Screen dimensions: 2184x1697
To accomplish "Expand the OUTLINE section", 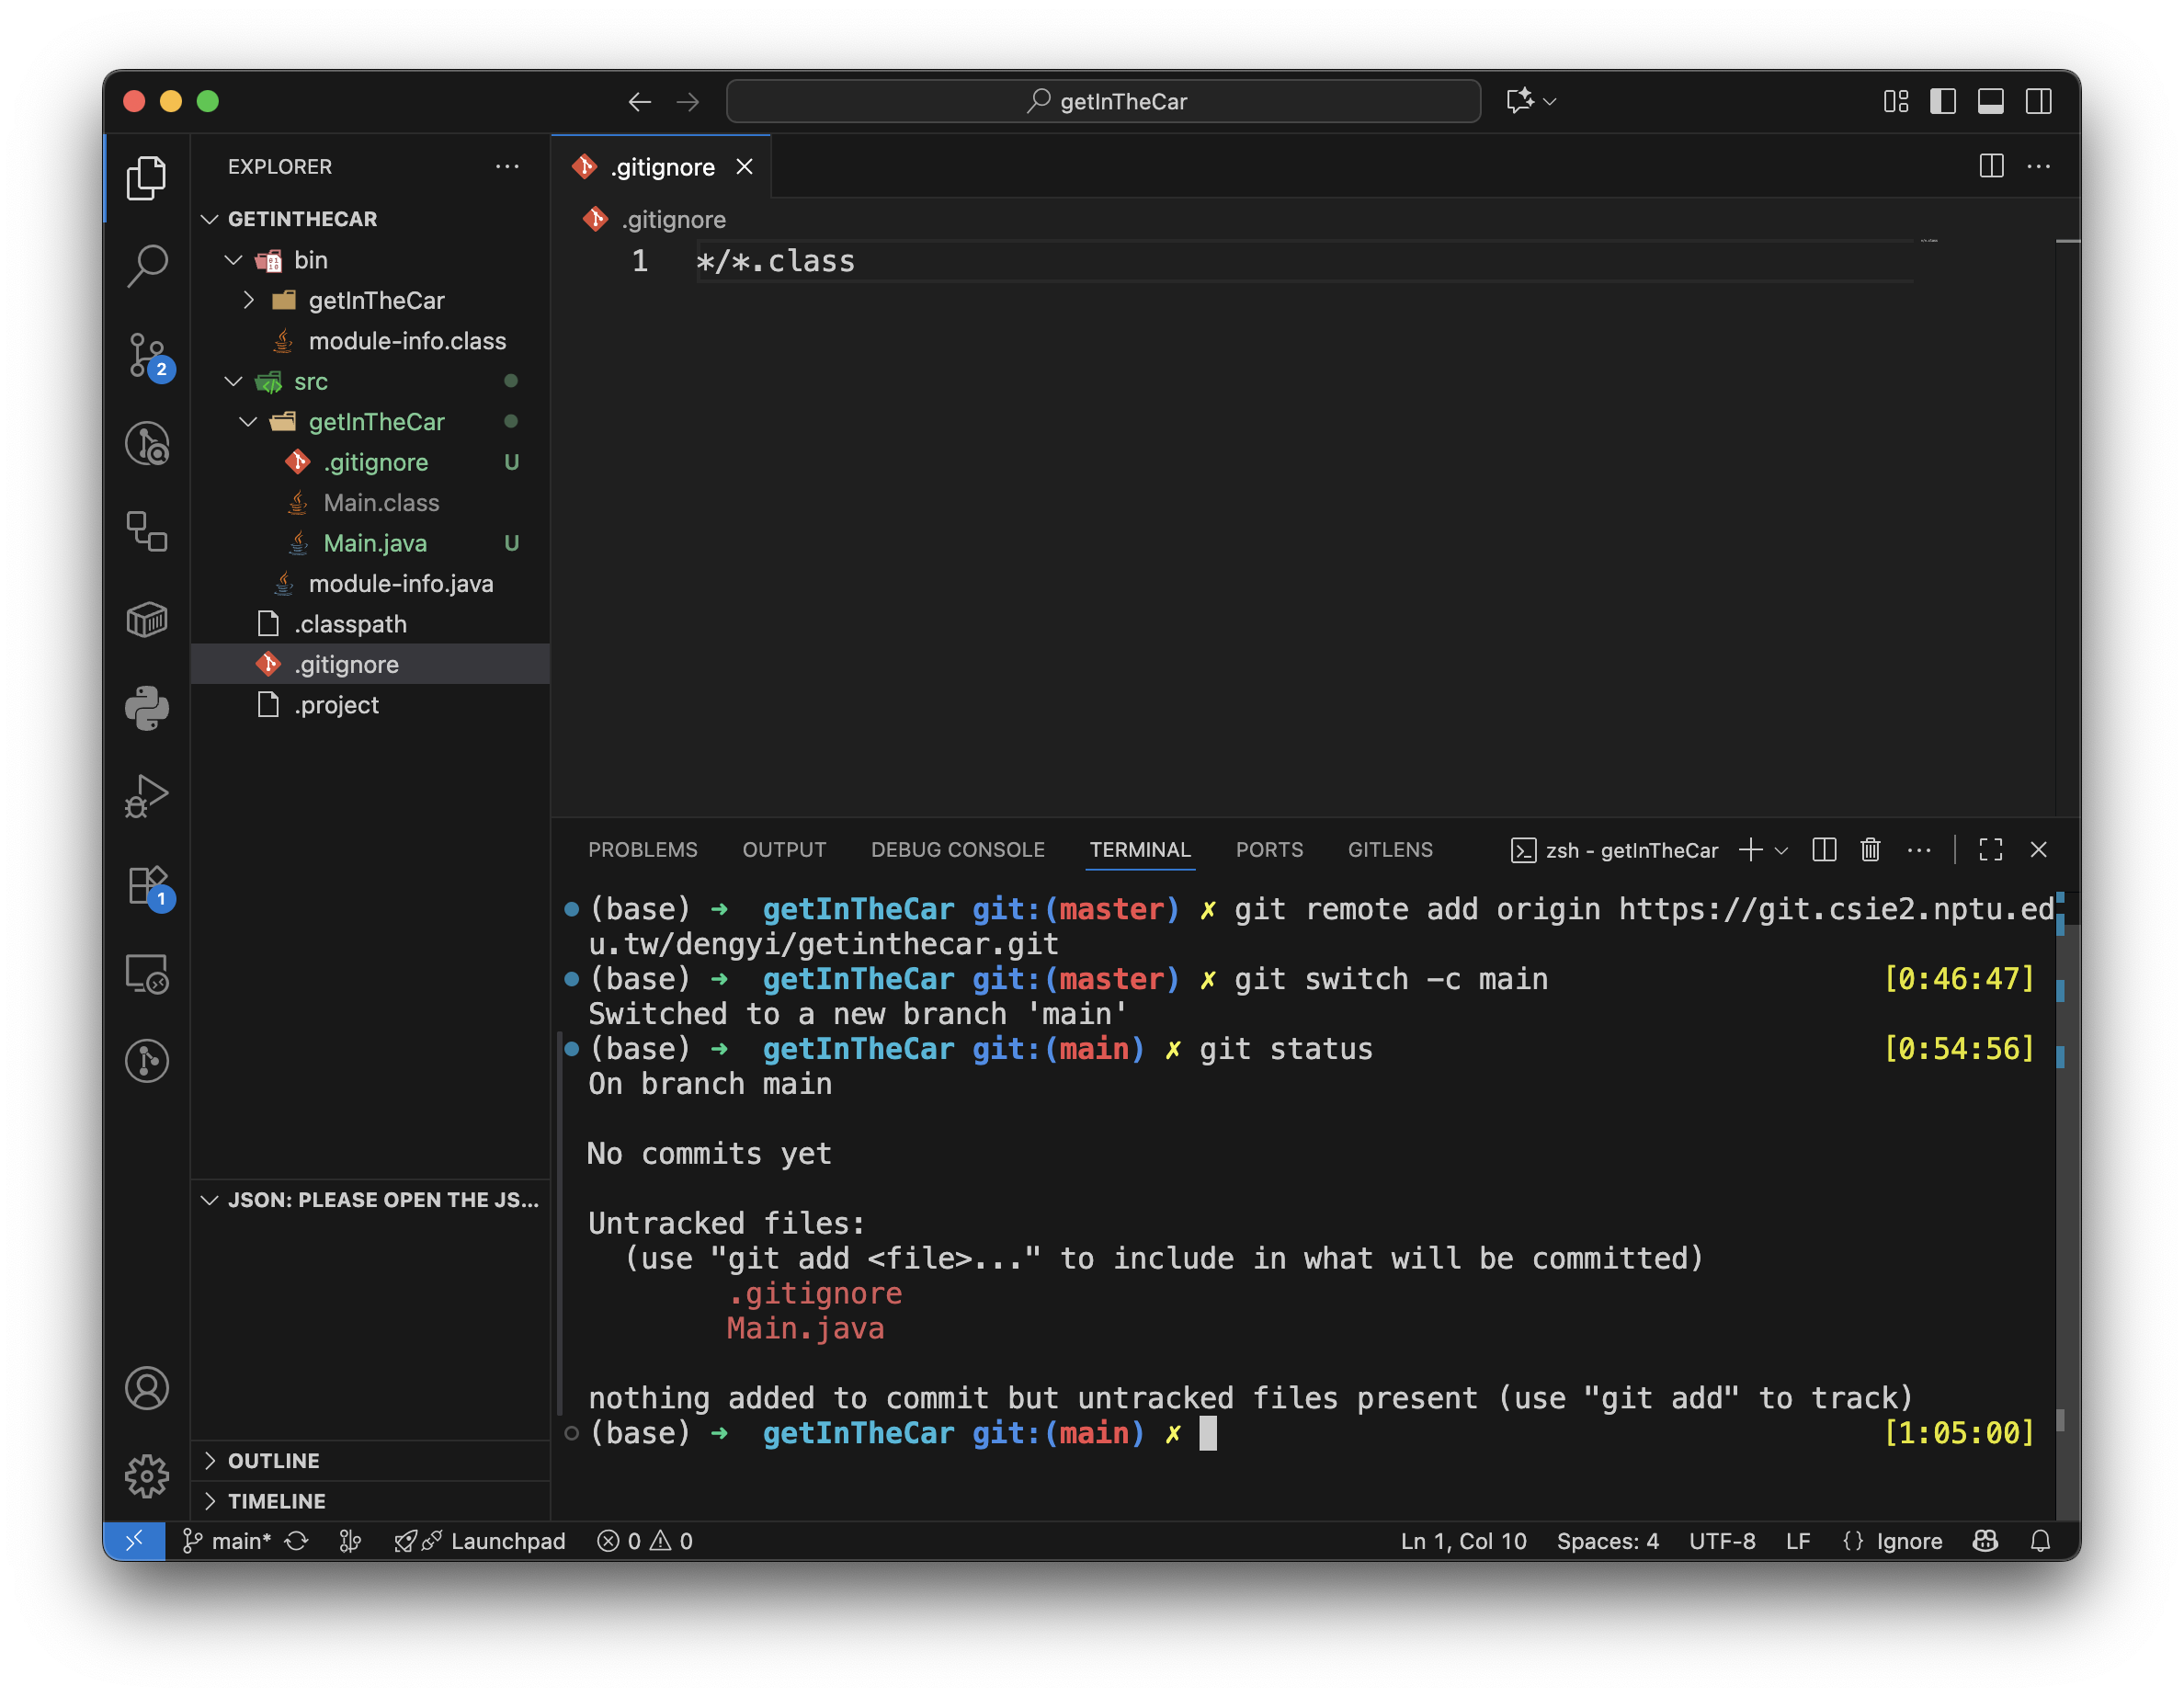I will tap(273, 1460).
